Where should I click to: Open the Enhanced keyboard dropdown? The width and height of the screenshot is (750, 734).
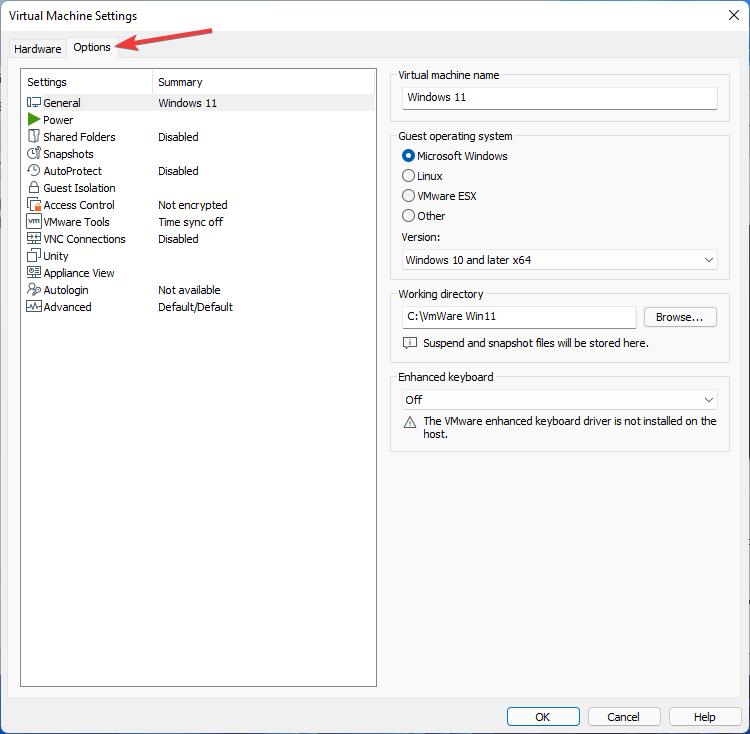click(x=560, y=400)
